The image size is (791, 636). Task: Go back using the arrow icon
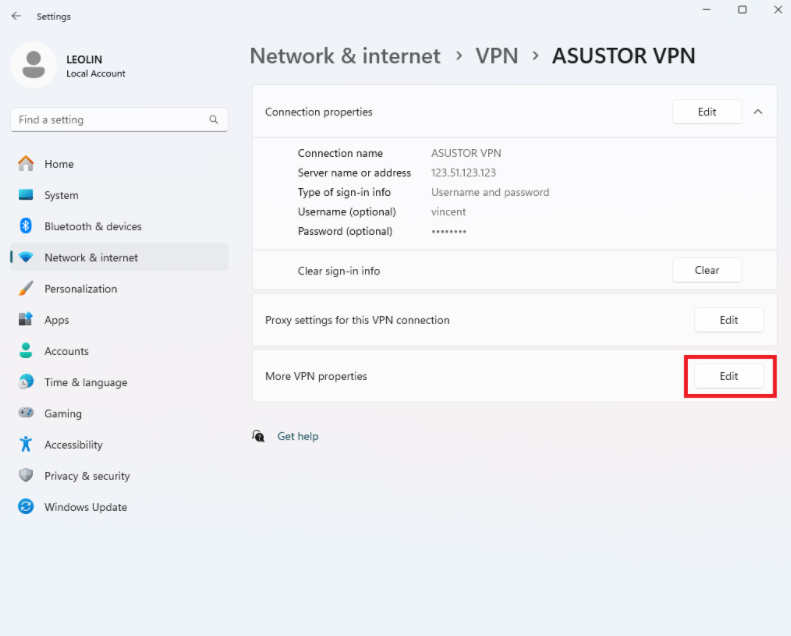click(16, 16)
